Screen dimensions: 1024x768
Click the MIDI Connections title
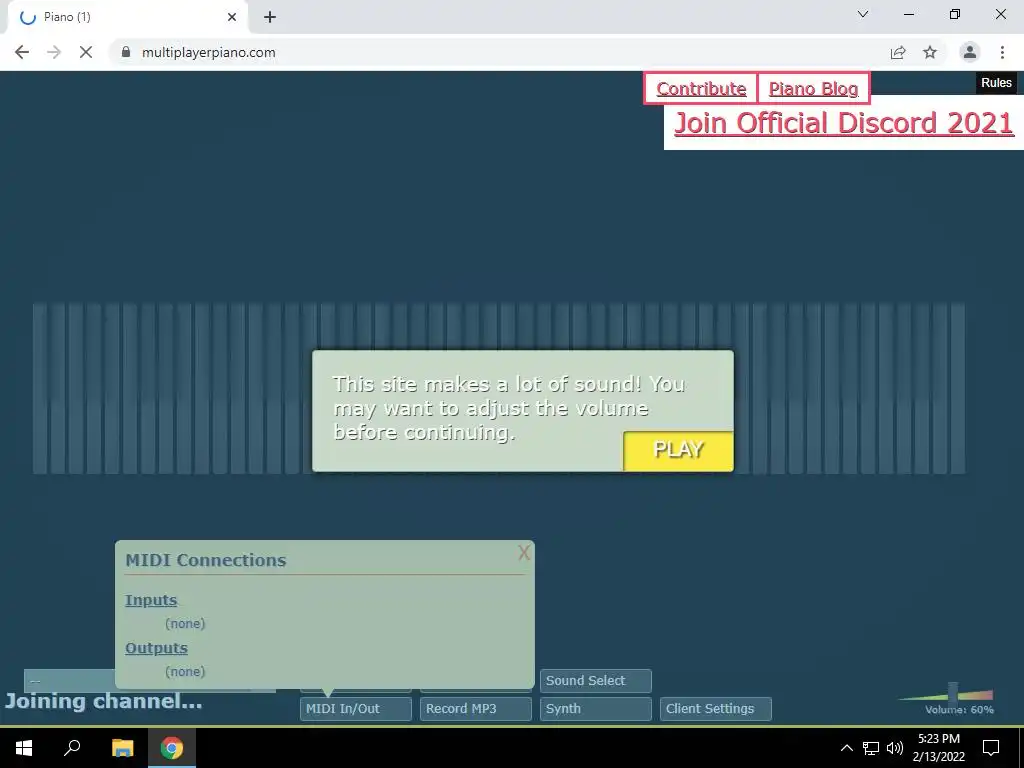point(206,560)
